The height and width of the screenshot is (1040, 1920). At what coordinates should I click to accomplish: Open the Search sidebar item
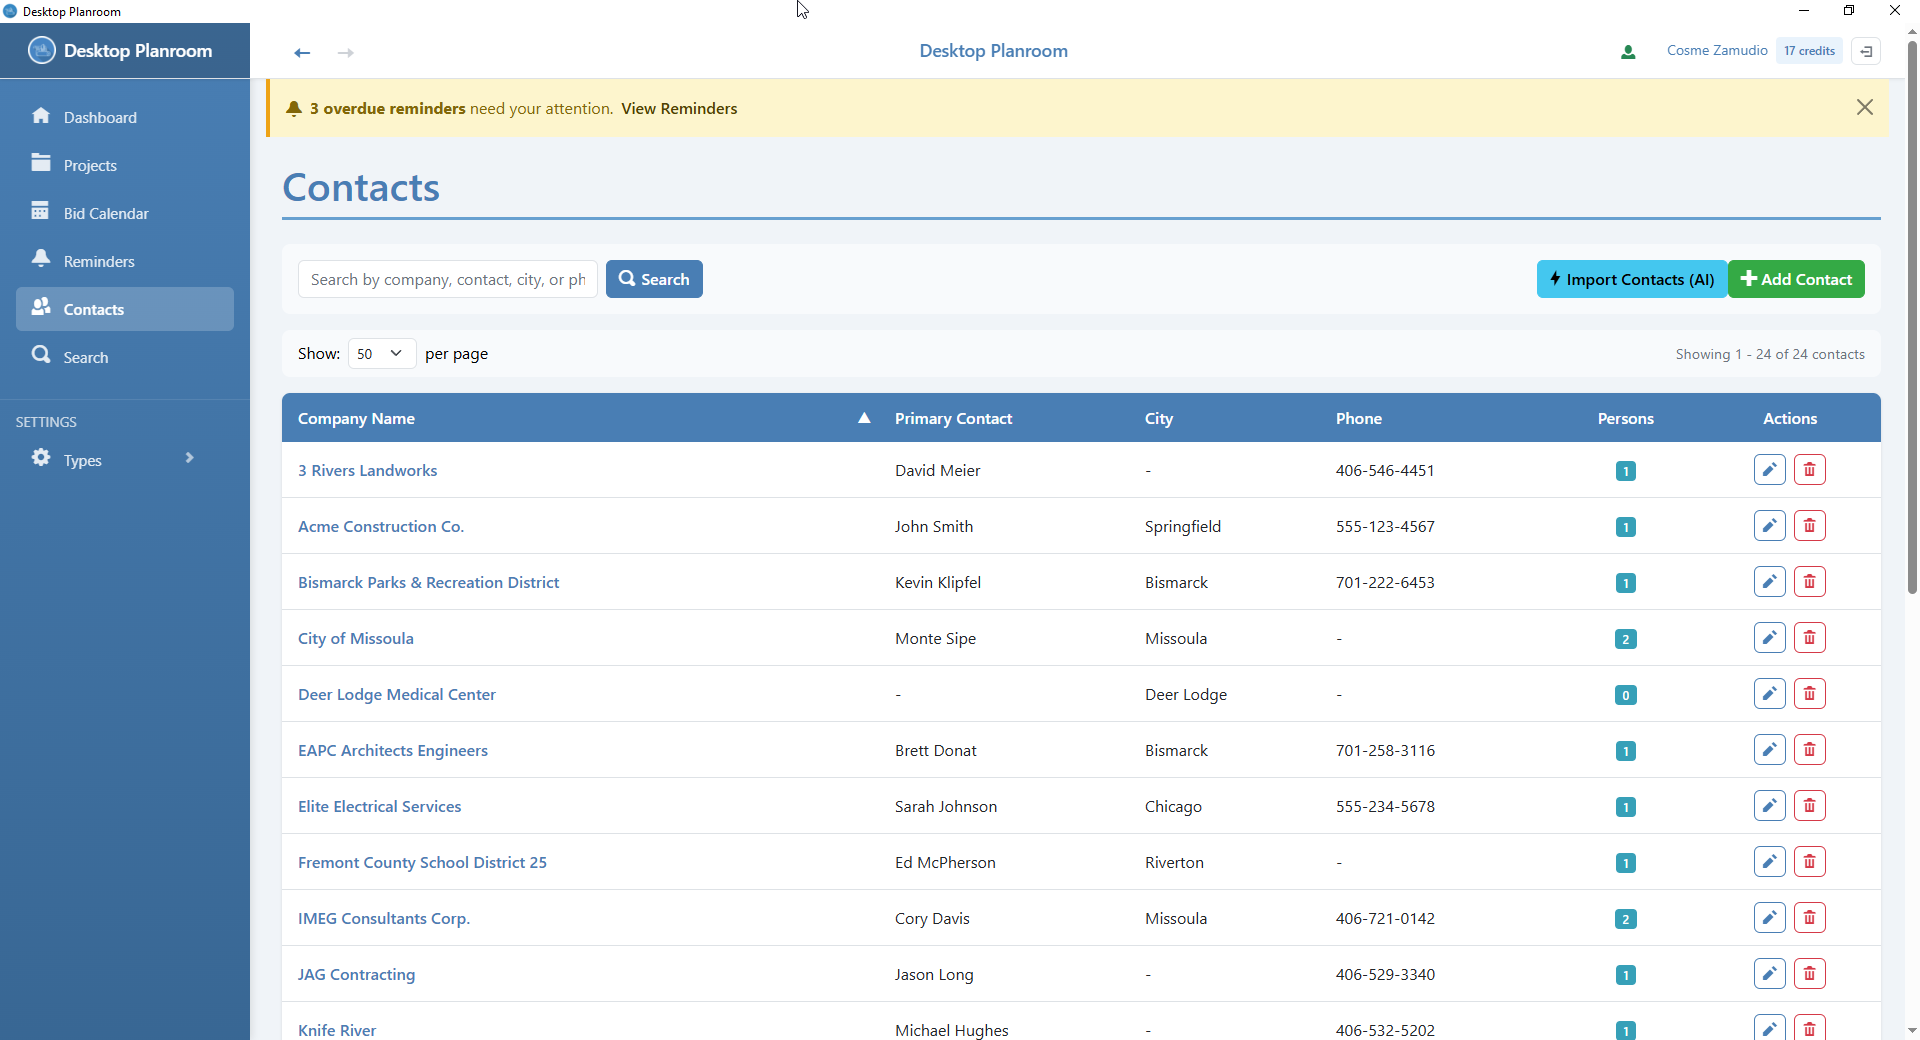tap(88, 356)
